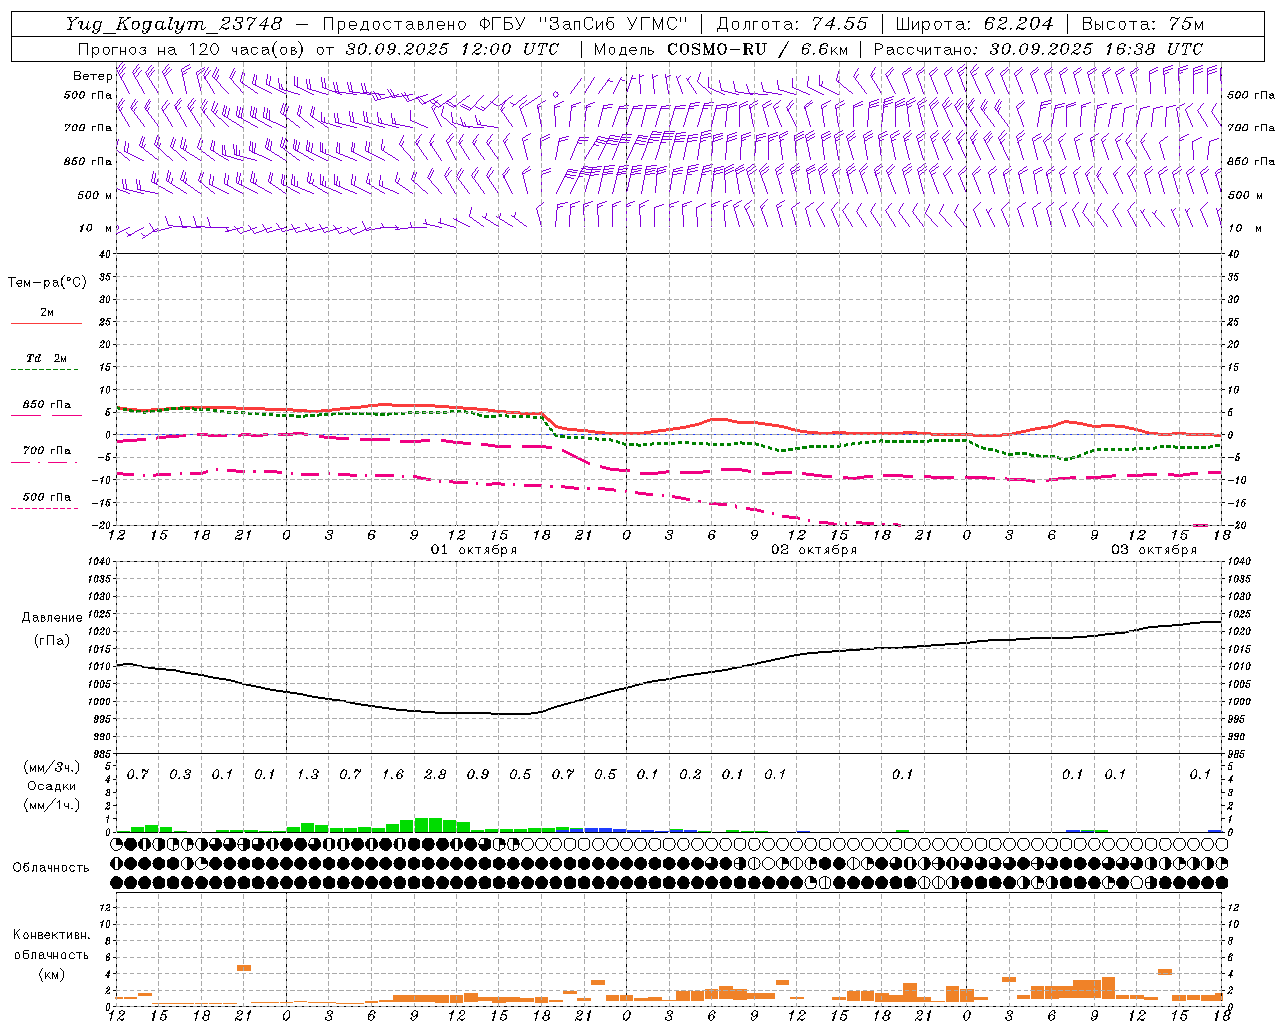1280x1024 pixels.
Task: Click the 'Осадки' precipitation label
Action: click(x=51, y=786)
